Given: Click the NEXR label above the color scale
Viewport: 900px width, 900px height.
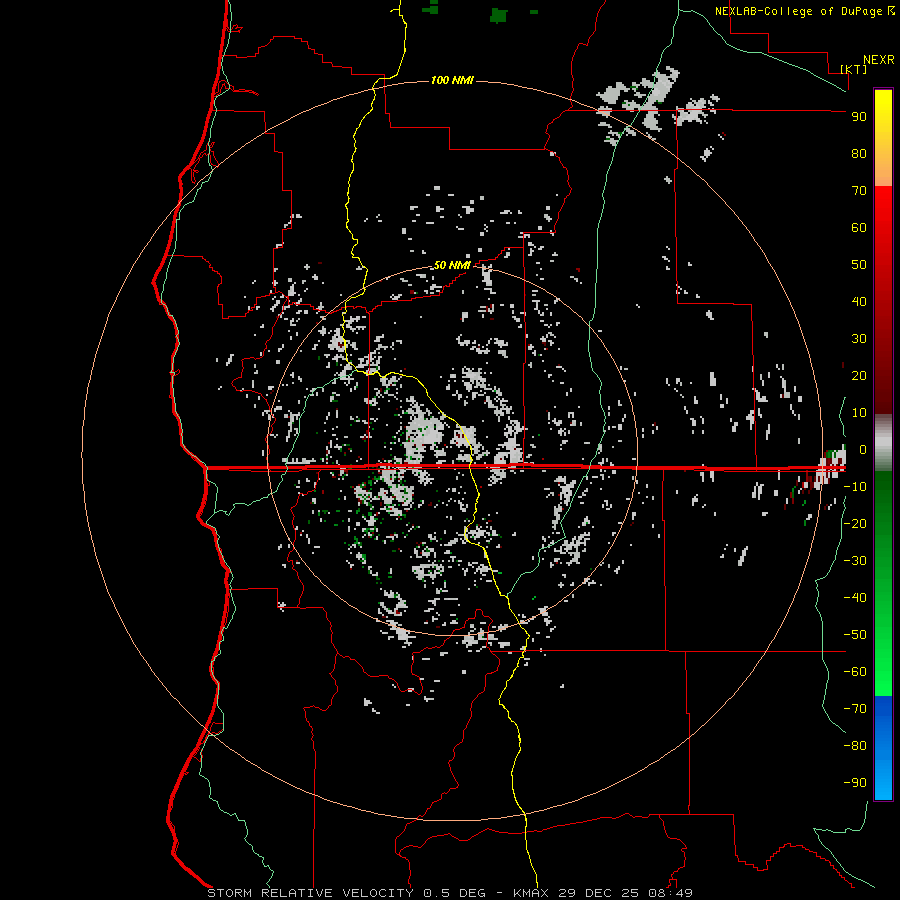Looking at the screenshot, I should tap(878, 60).
